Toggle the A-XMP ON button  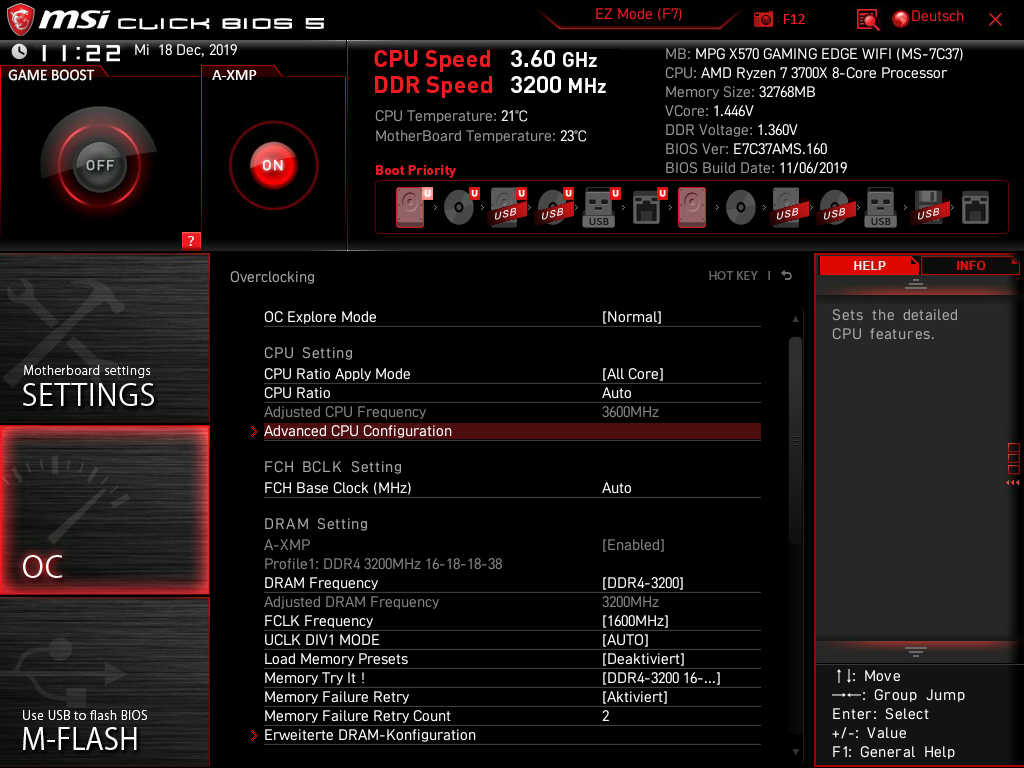(273, 165)
